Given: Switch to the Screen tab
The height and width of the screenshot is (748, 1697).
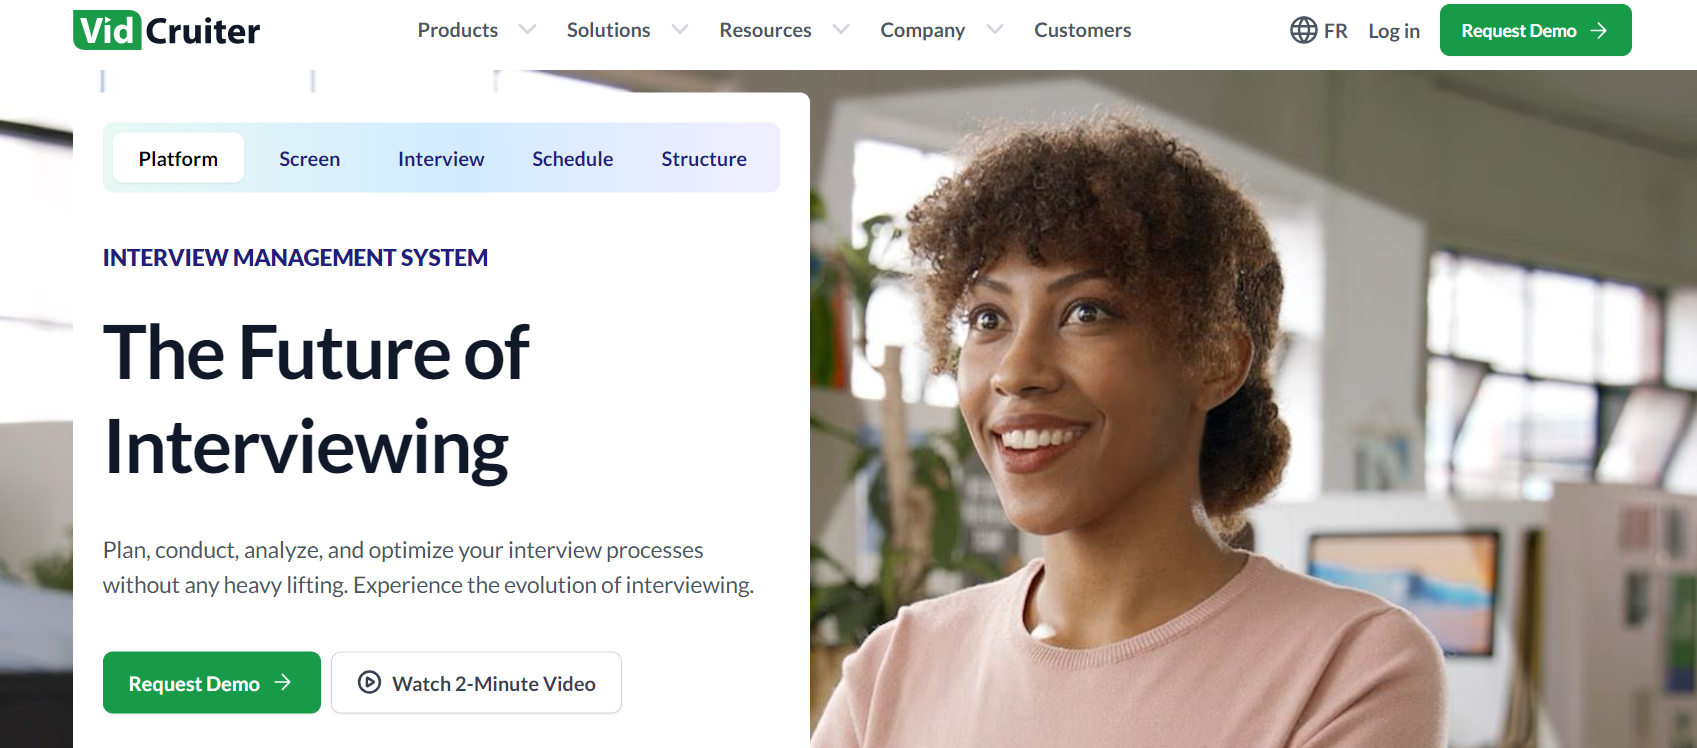Looking at the screenshot, I should [x=309, y=158].
